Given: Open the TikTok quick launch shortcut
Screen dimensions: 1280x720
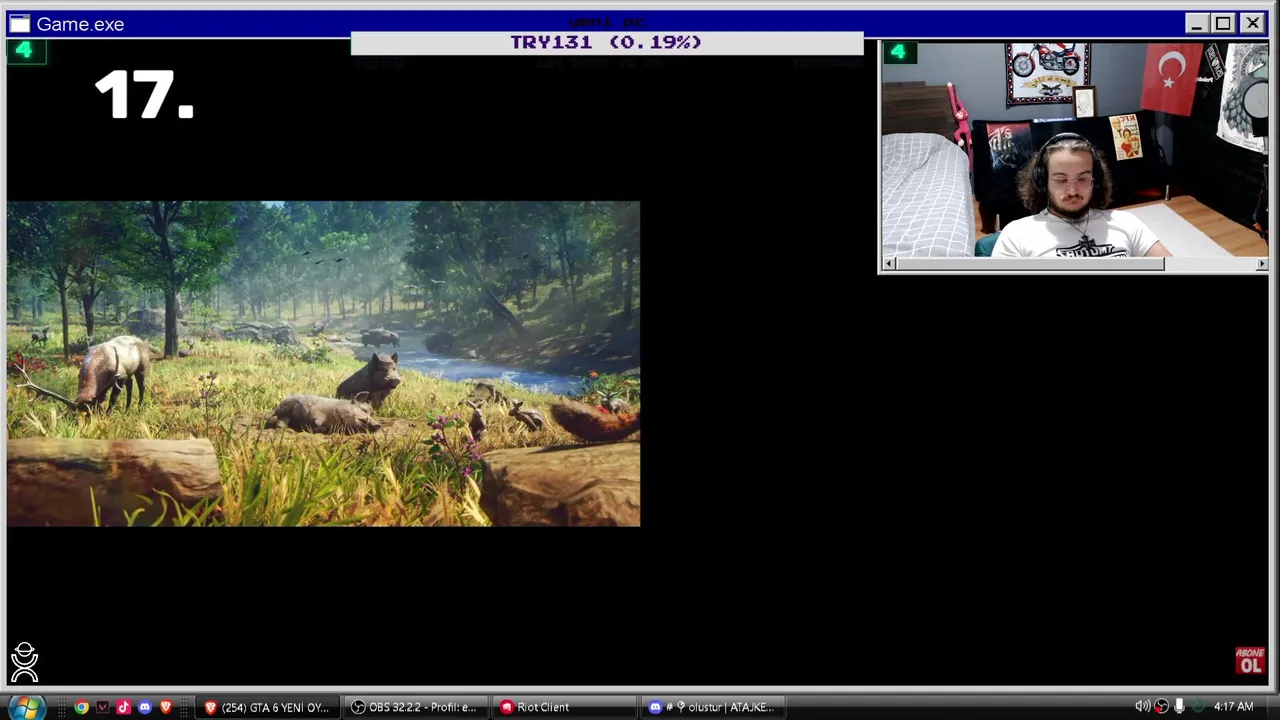Looking at the screenshot, I should tap(123, 707).
